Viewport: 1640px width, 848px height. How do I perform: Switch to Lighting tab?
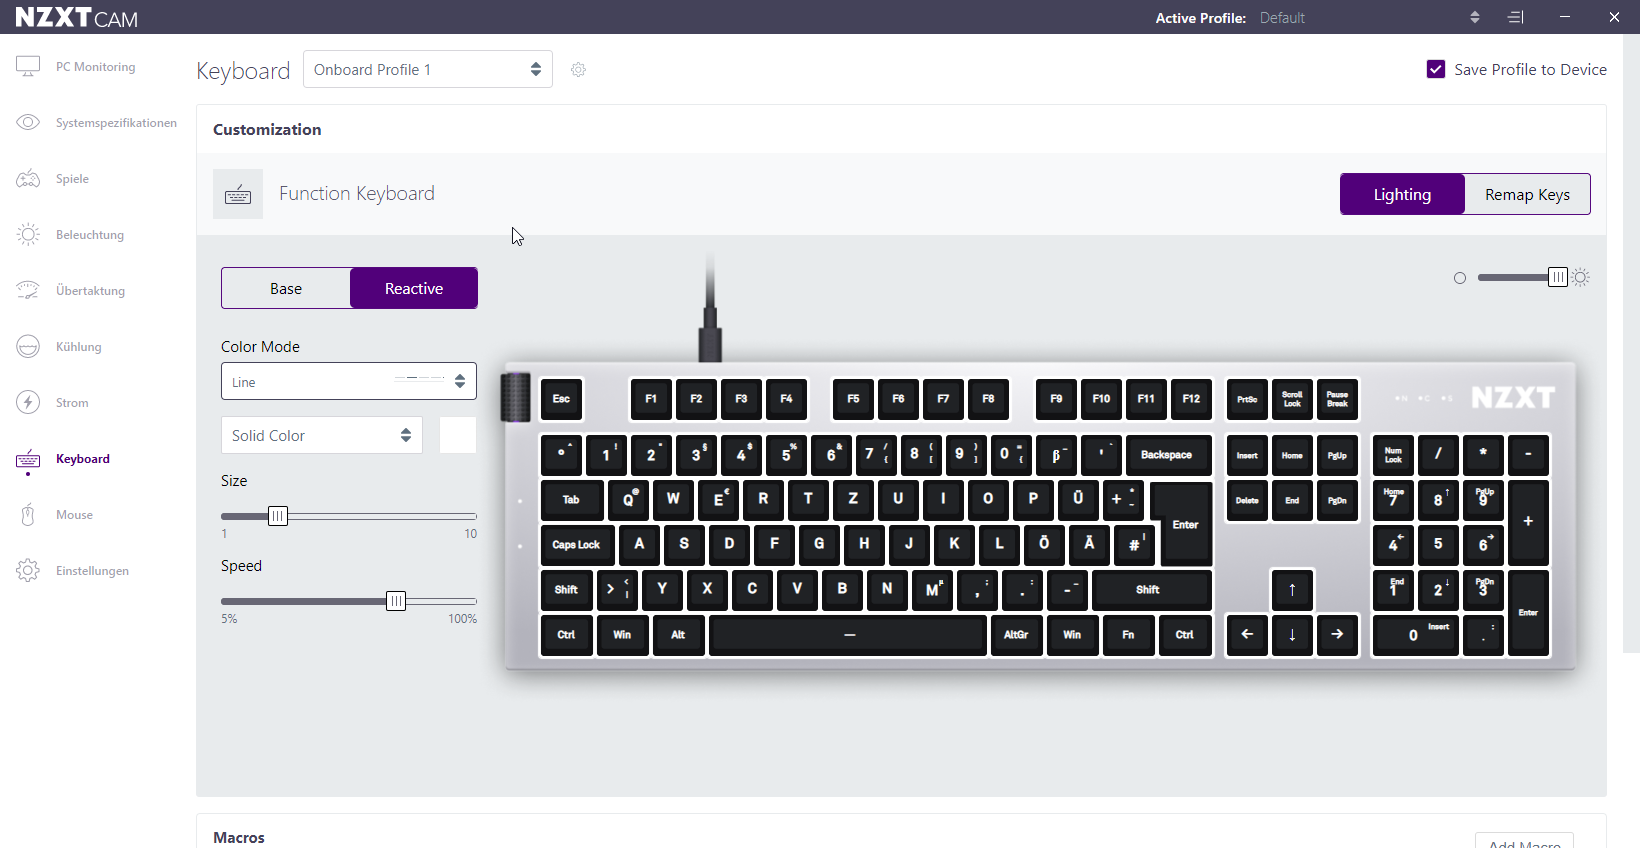click(1402, 194)
